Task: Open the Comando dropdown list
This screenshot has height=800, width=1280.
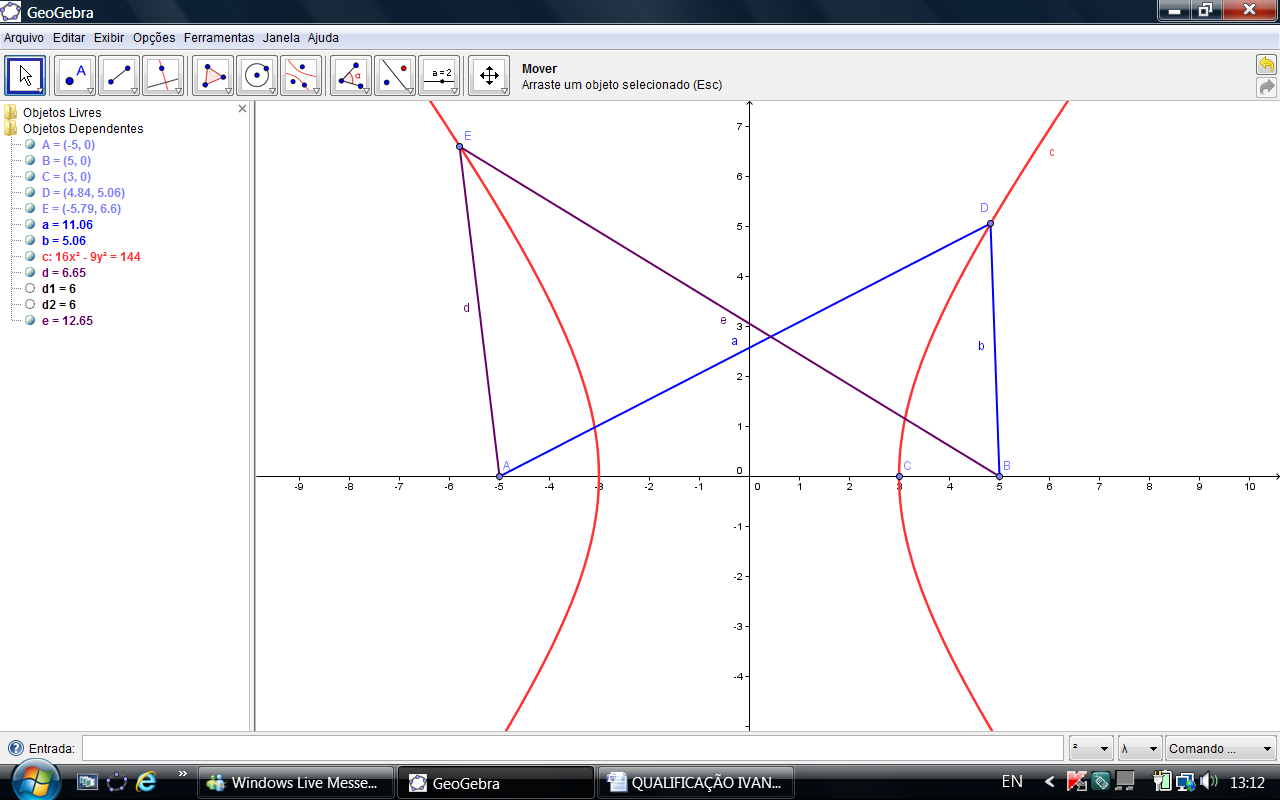Action: [x=1221, y=748]
